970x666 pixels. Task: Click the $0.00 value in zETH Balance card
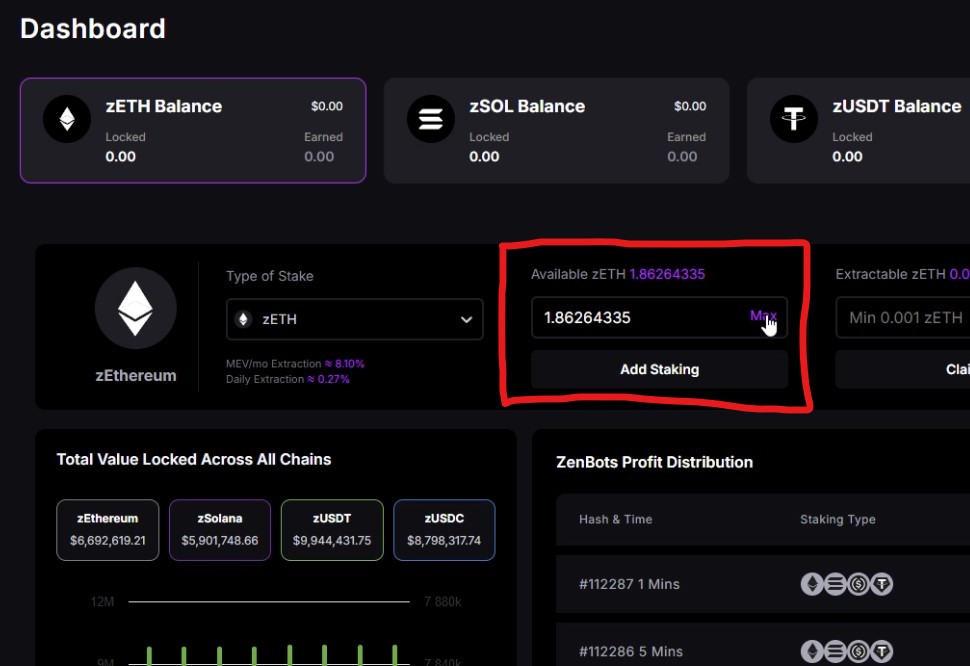(x=327, y=106)
